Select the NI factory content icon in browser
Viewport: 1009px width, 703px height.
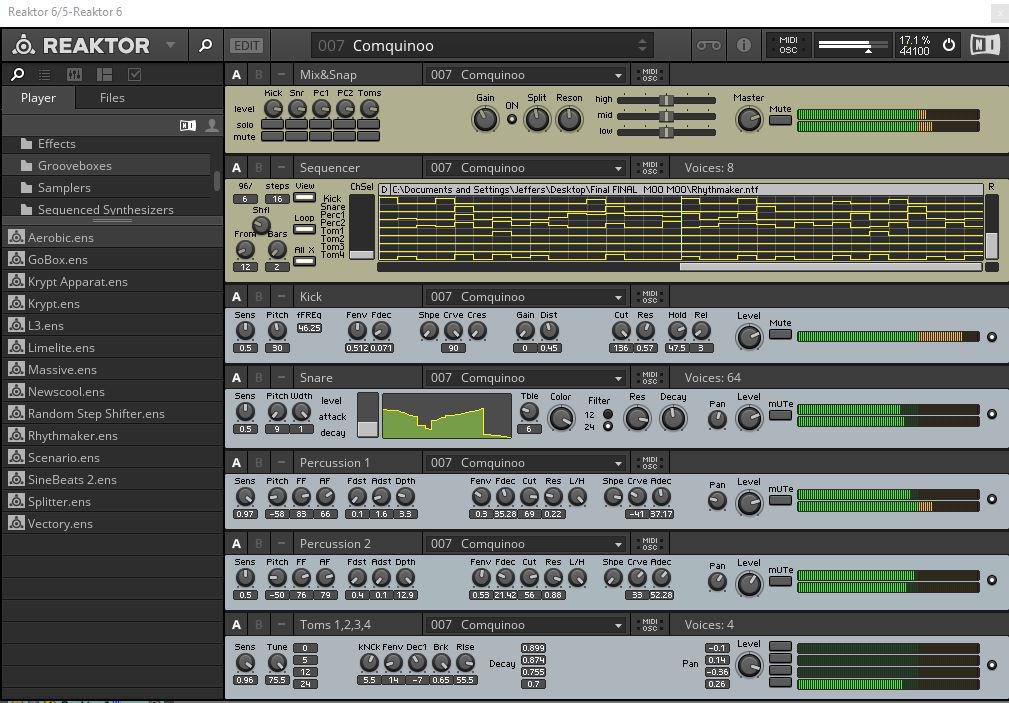(188, 126)
